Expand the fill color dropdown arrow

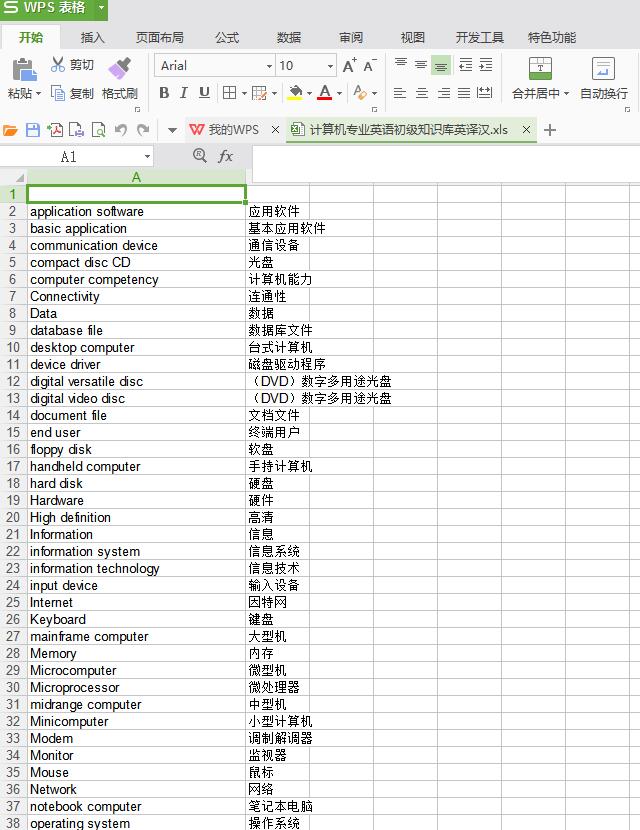[309, 94]
